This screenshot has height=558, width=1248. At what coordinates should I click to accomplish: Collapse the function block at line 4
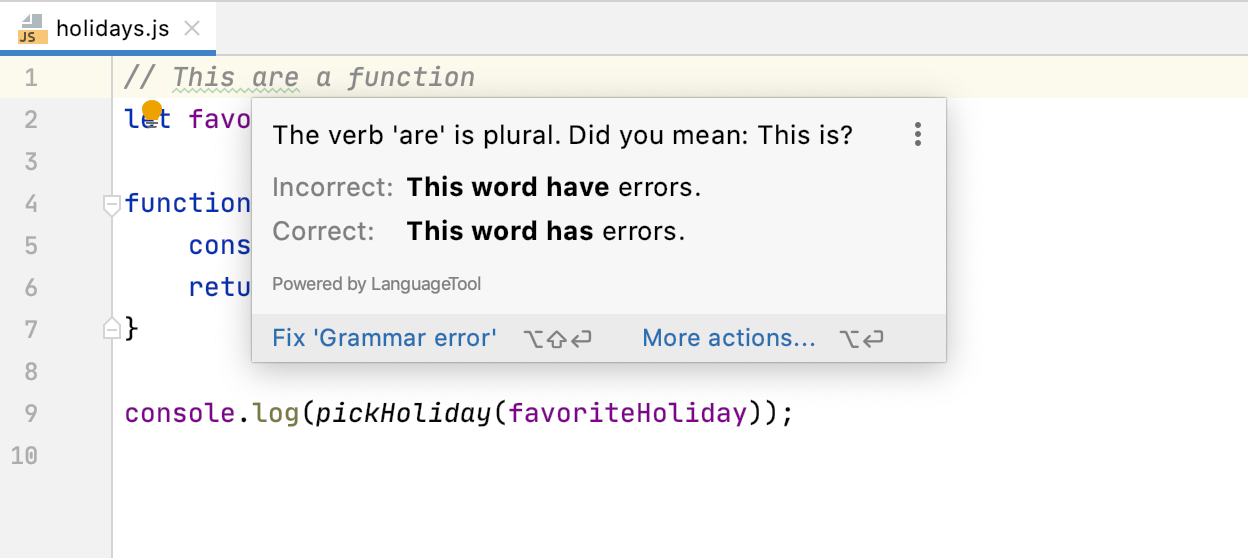112,205
